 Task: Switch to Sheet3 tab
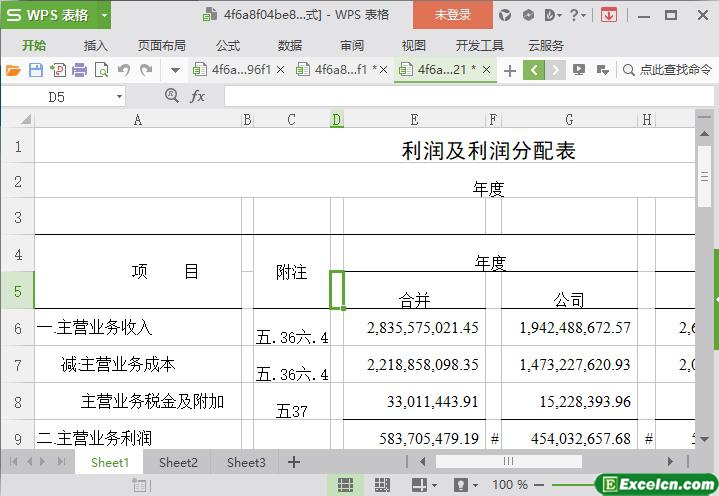[246, 462]
